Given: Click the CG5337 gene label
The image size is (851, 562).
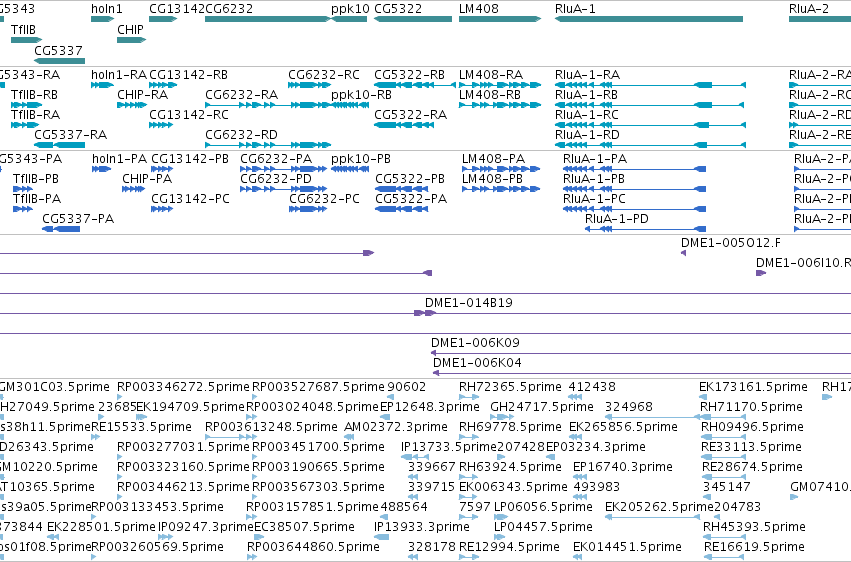Looking at the screenshot, I should (59, 50).
